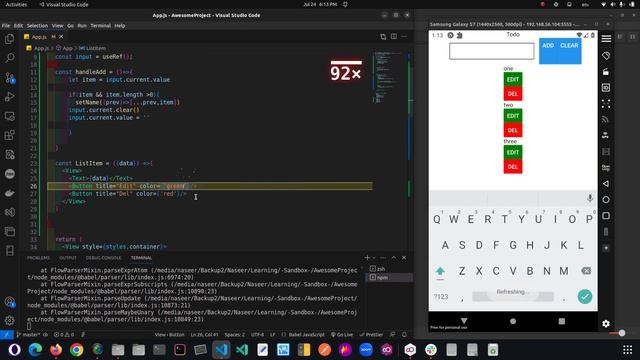Click EDIT button under item two
The height and width of the screenshot is (360, 640).
point(513,116)
